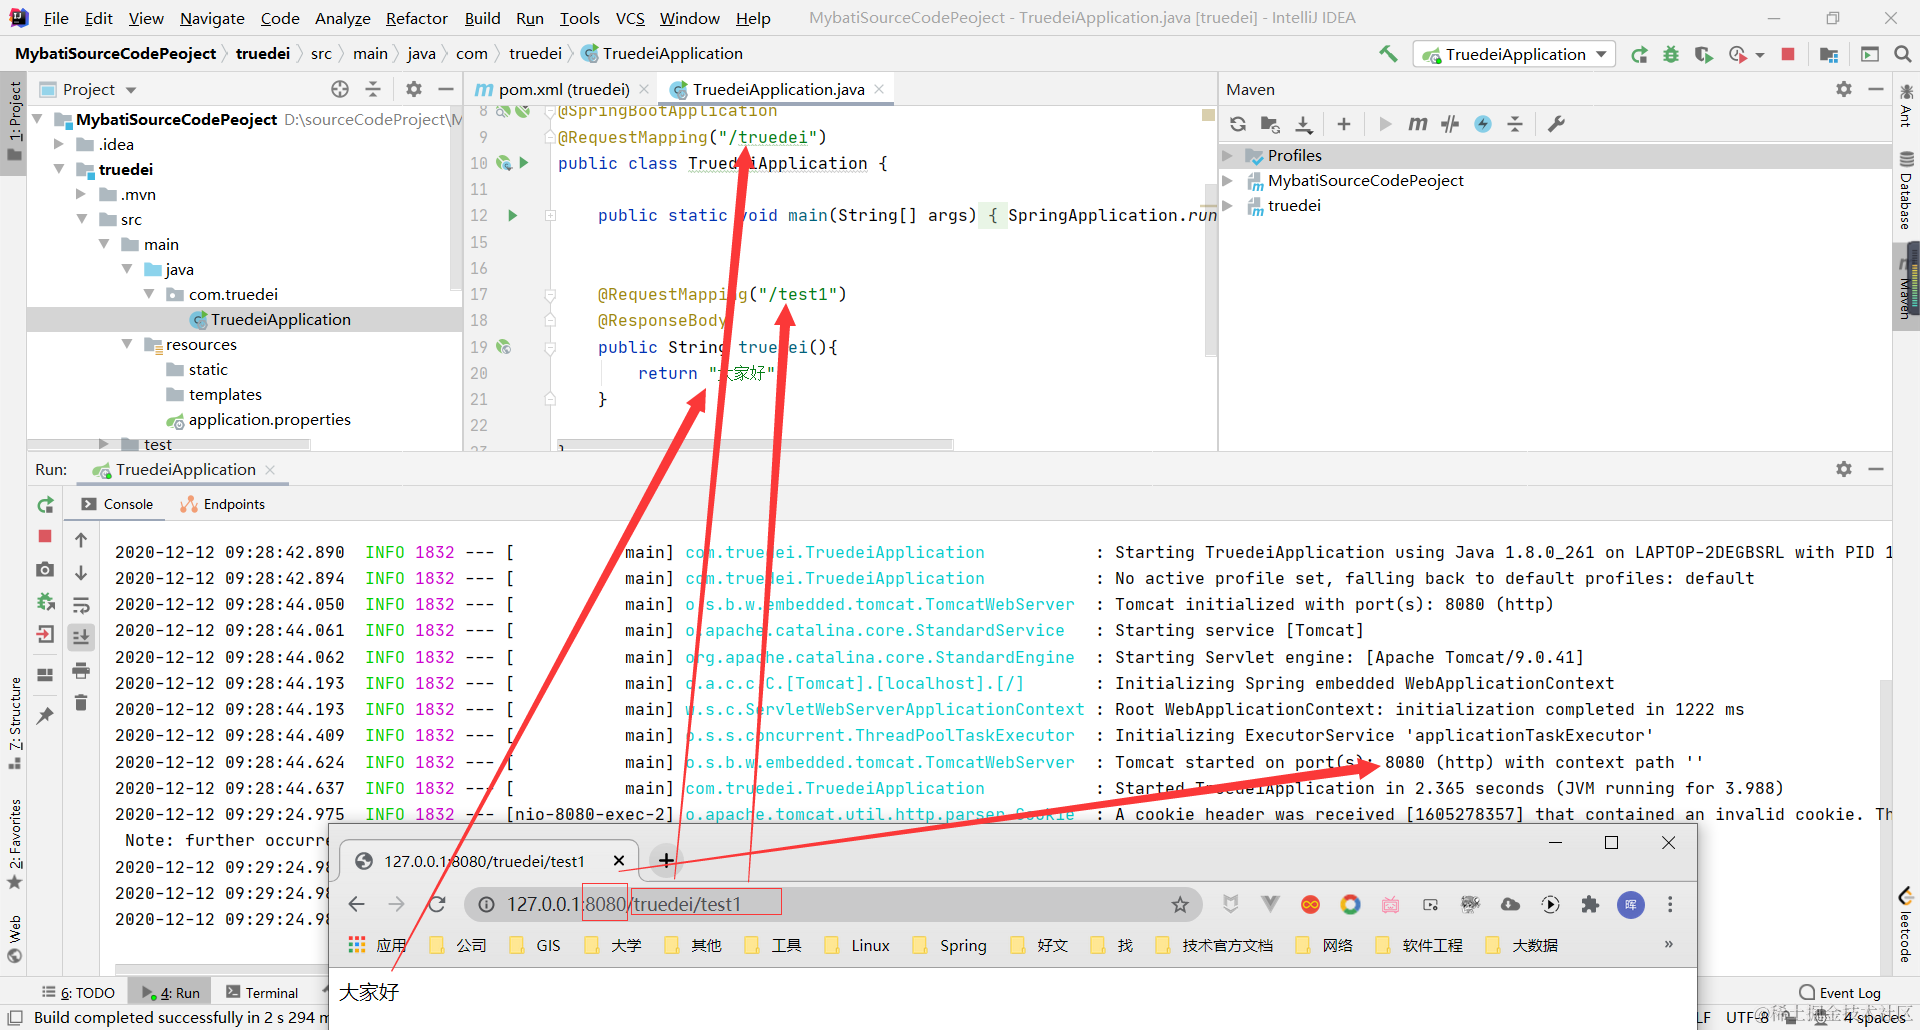Open the Project view mode dropdown
Image resolution: width=1920 pixels, height=1030 pixels.
[x=87, y=89]
